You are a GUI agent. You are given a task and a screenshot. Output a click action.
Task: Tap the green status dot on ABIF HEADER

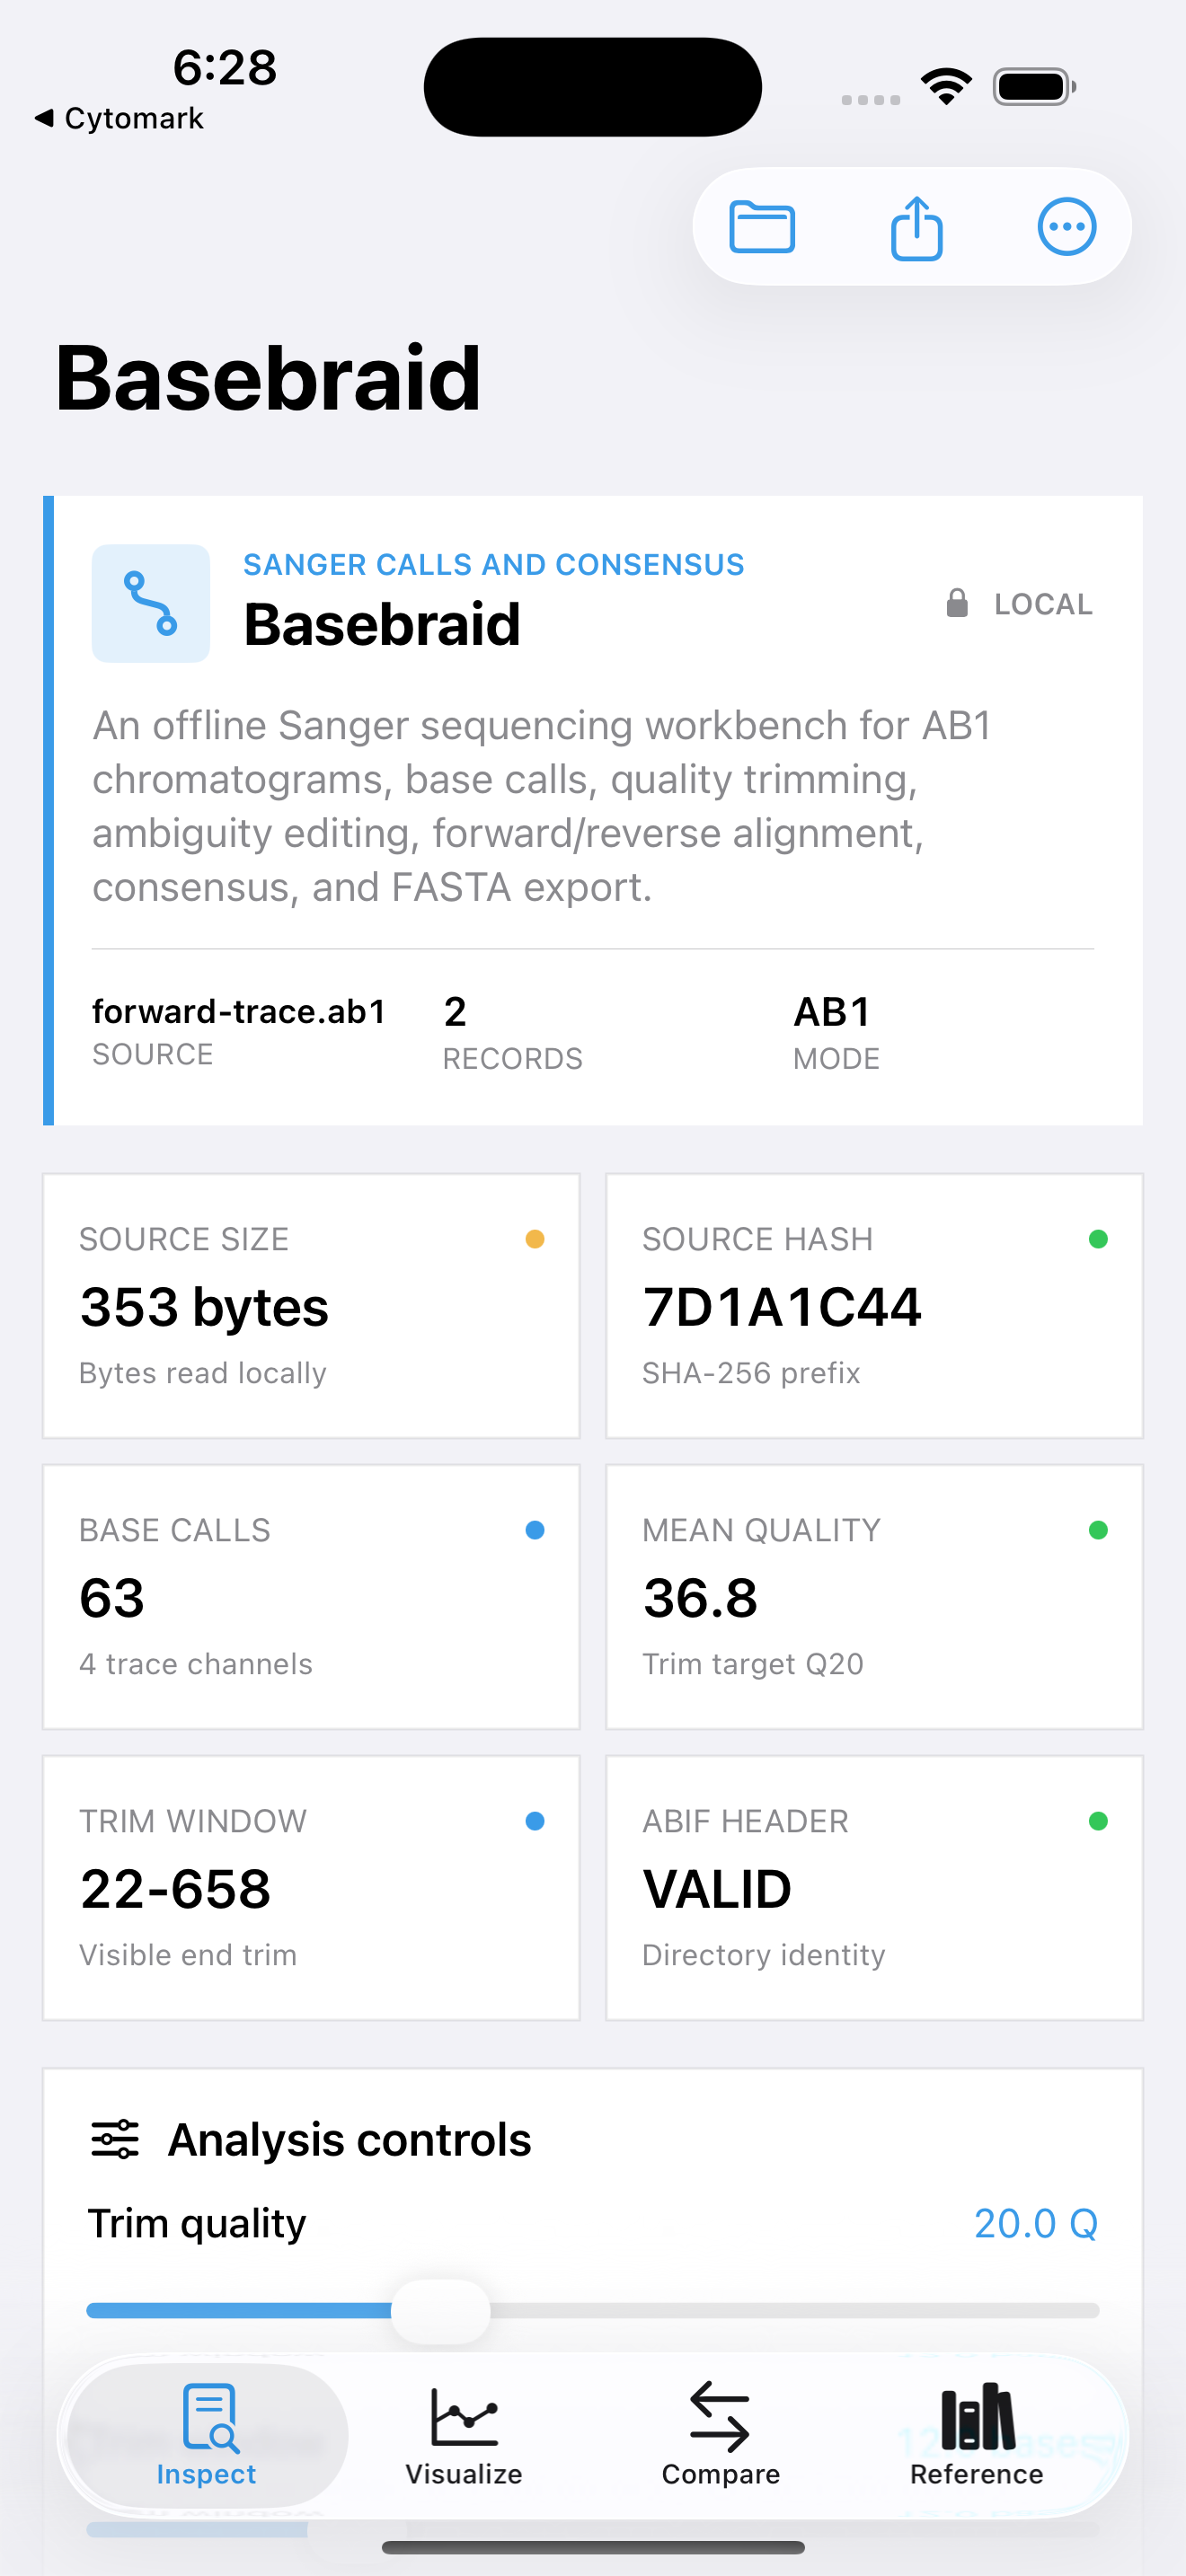coord(1098,1821)
